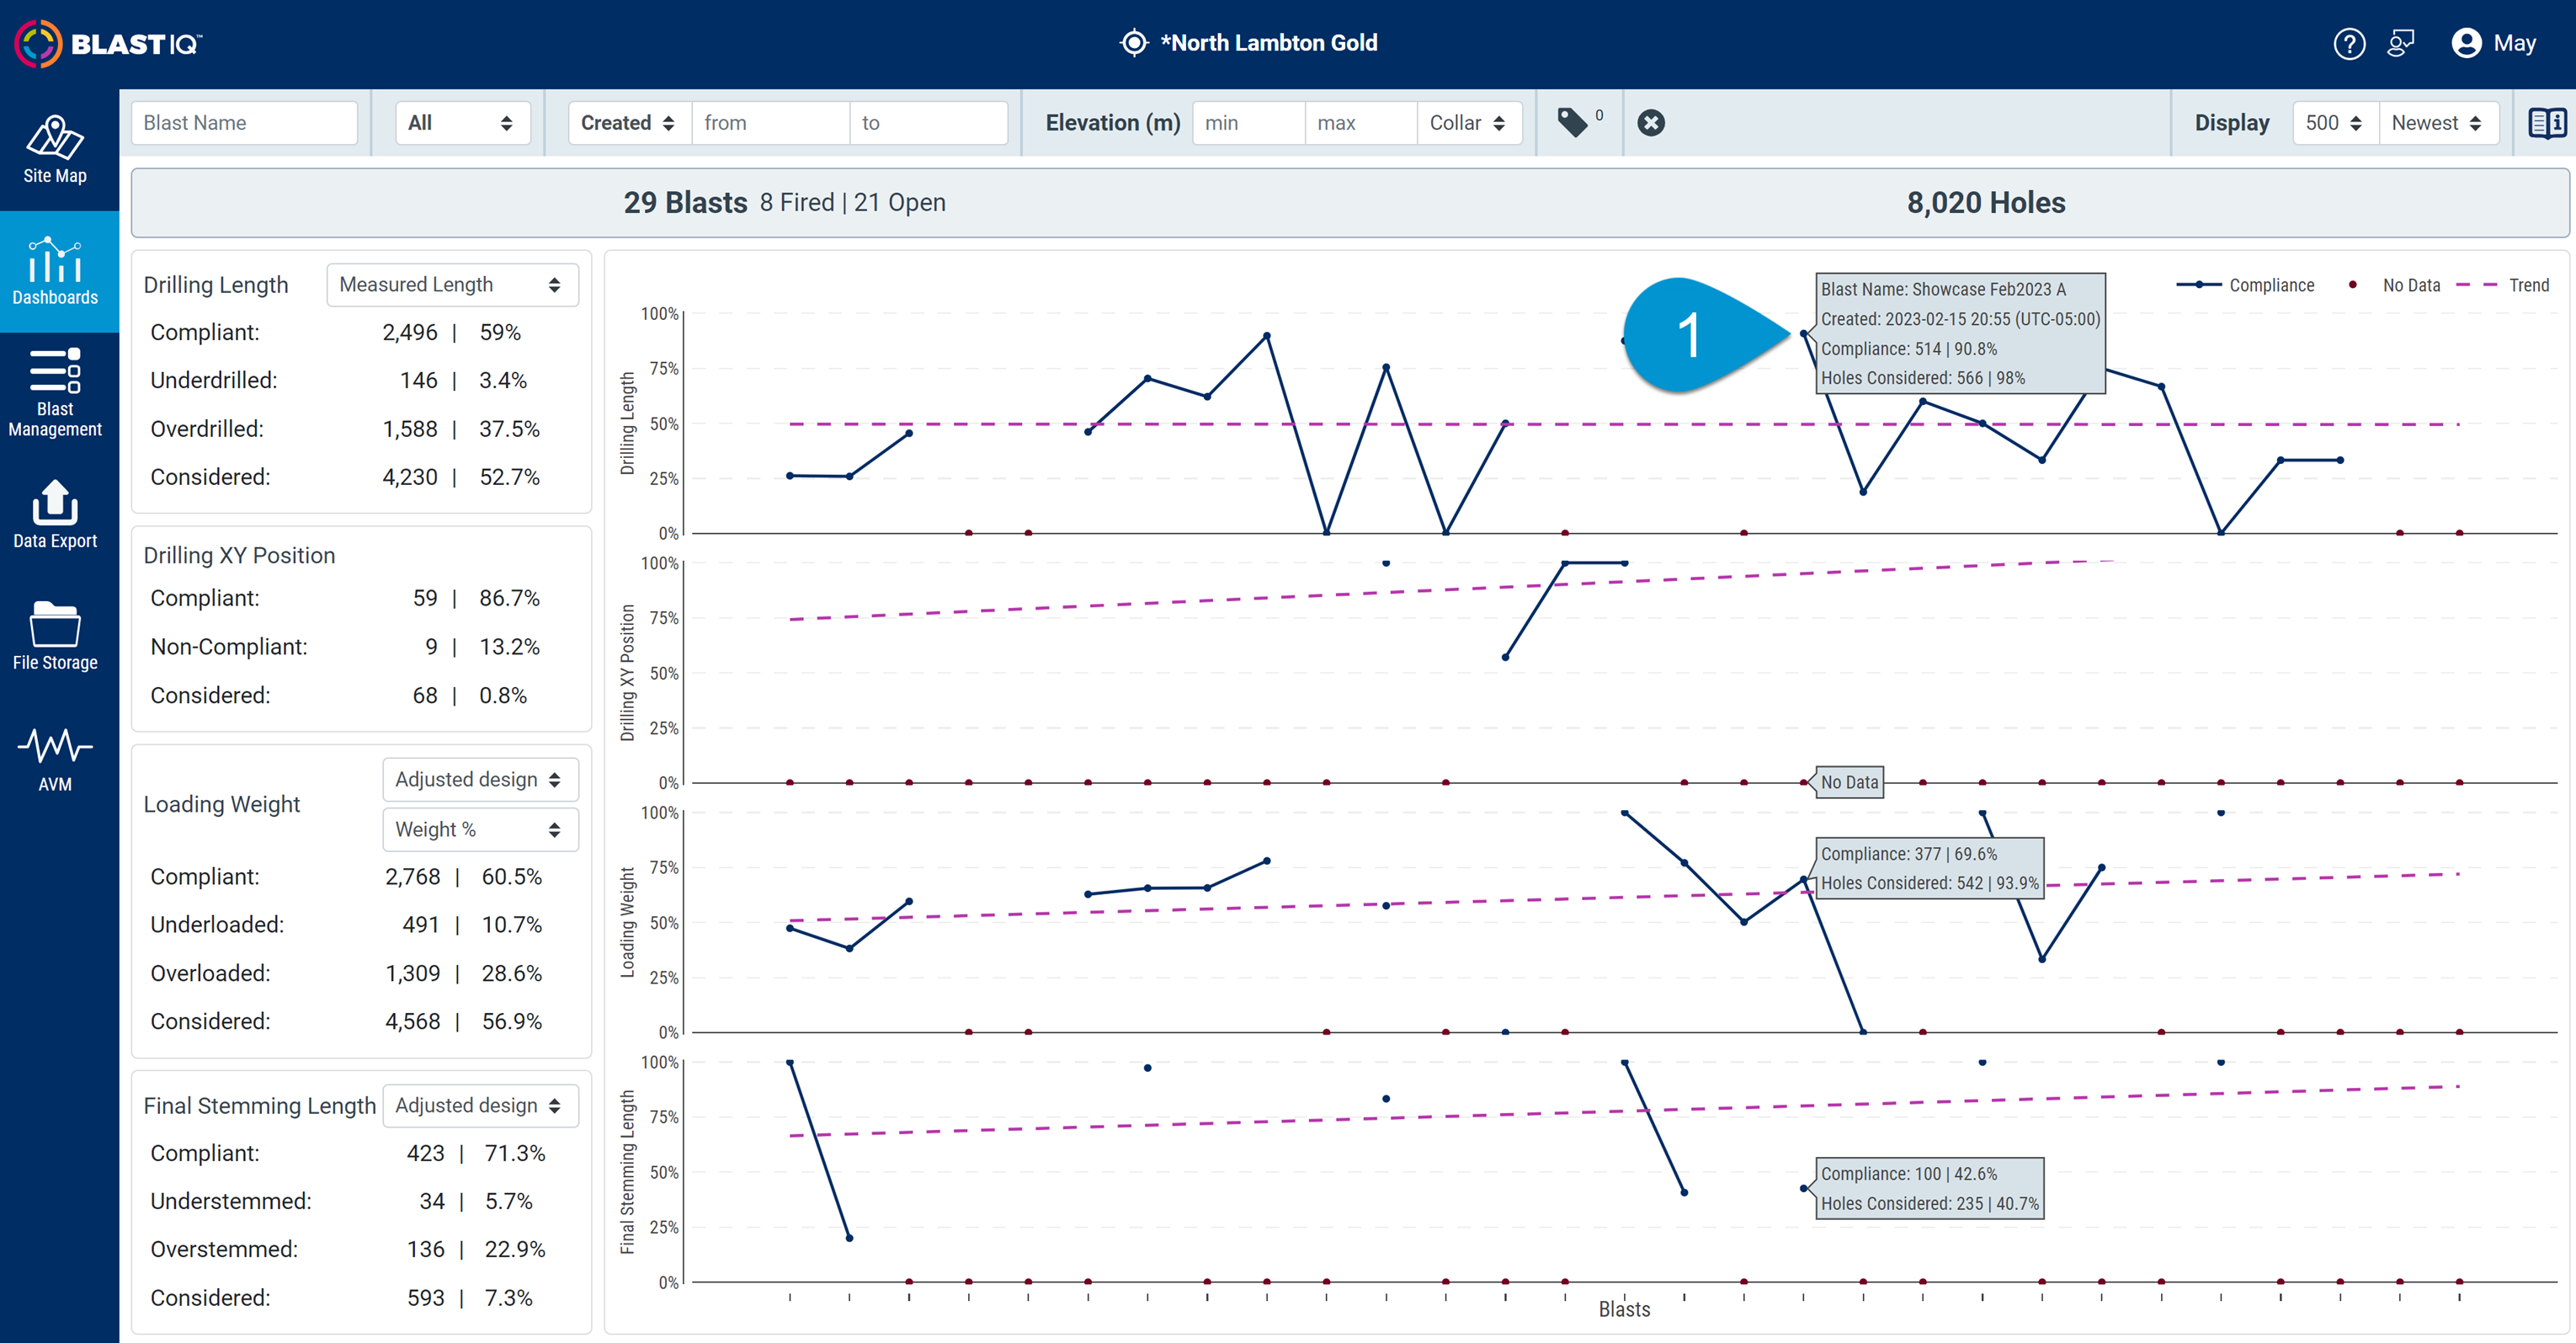Clear all filters with the X icon
2576x1343 pixels.
[1651, 122]
